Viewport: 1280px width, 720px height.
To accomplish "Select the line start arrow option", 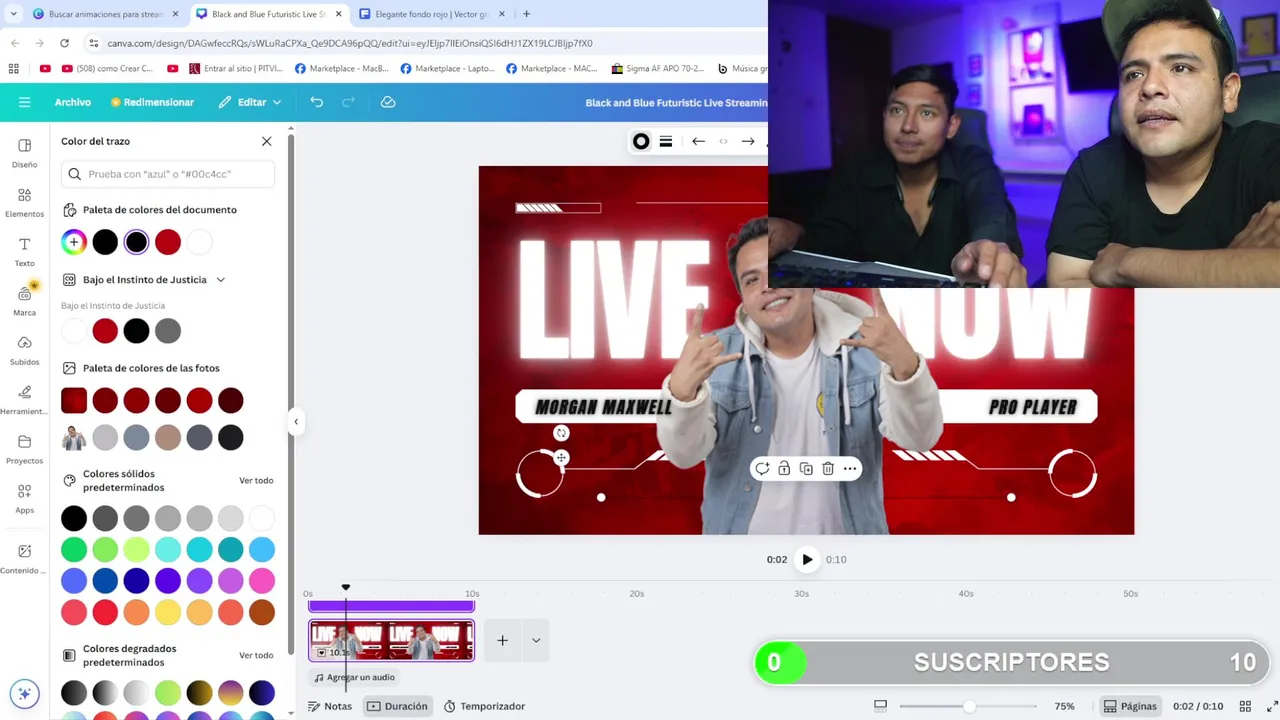I will click(698, 141).
